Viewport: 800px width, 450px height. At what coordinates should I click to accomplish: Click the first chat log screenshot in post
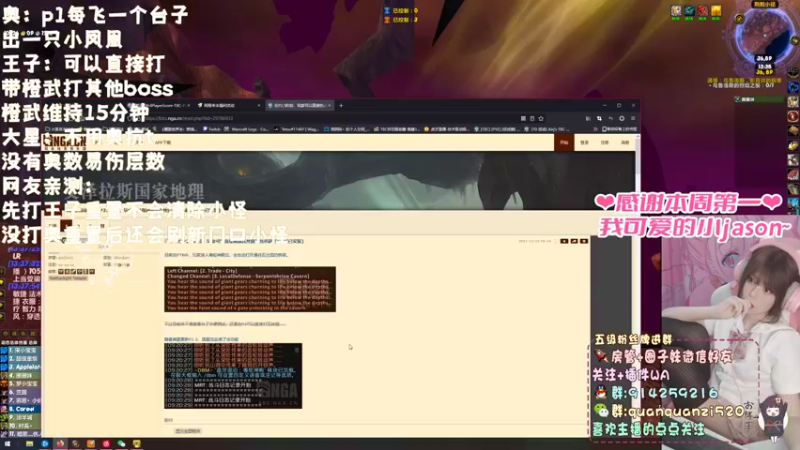(250, 289)
